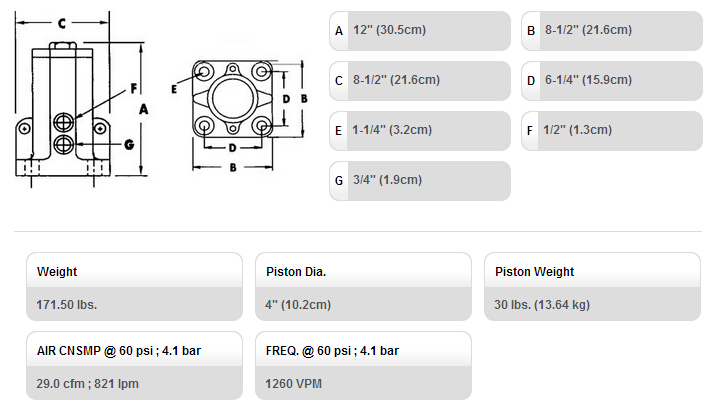Click dimension C spec box

point(420,81)
